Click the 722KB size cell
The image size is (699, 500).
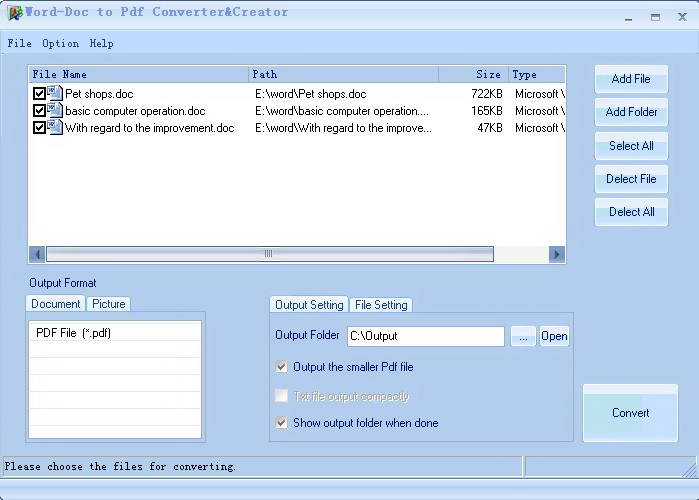click(487, 94)
